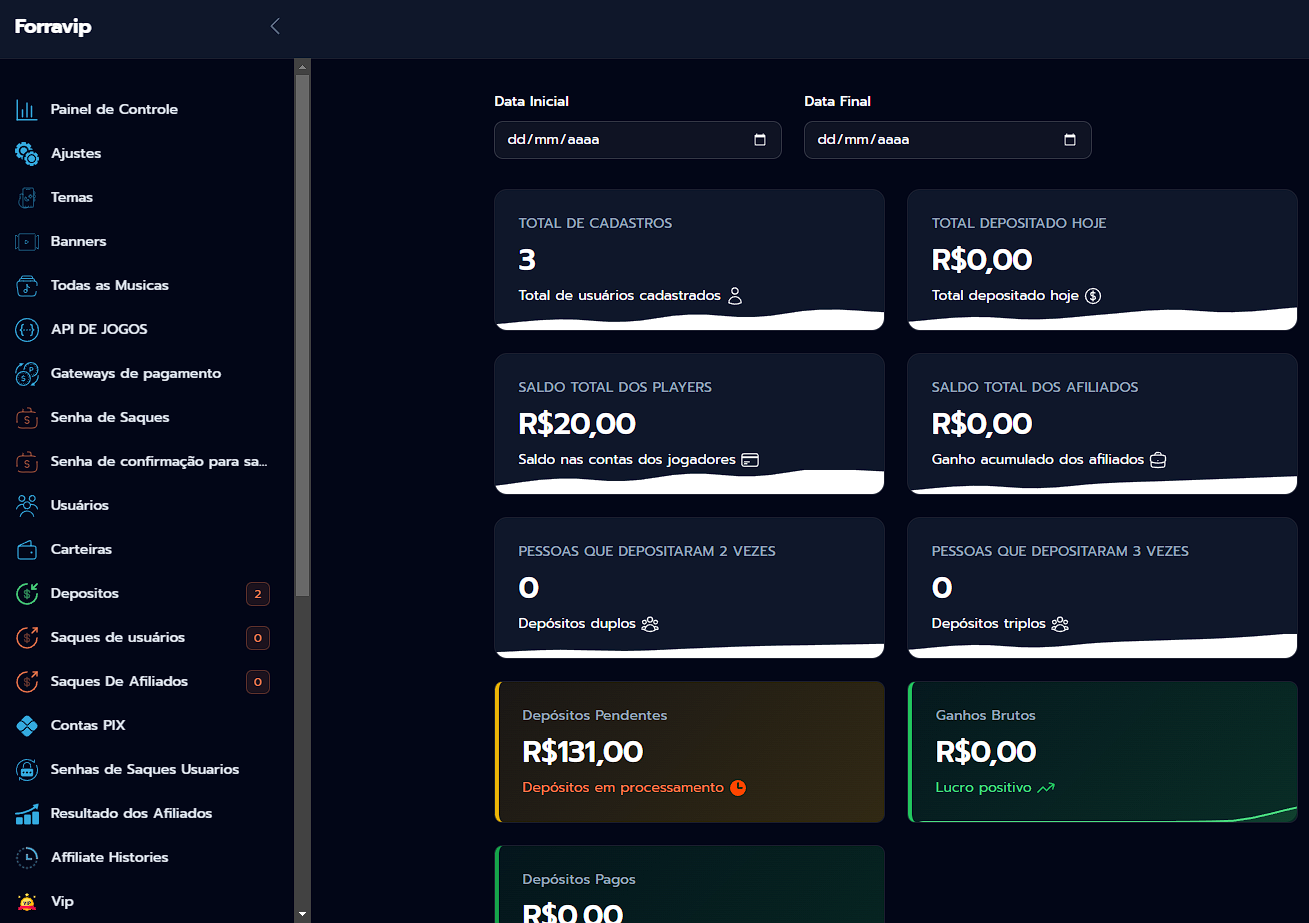This screenshot has width=1309, height=923.
Task: Click the Gateways de pagamento icon
Action: coord(27,373)
